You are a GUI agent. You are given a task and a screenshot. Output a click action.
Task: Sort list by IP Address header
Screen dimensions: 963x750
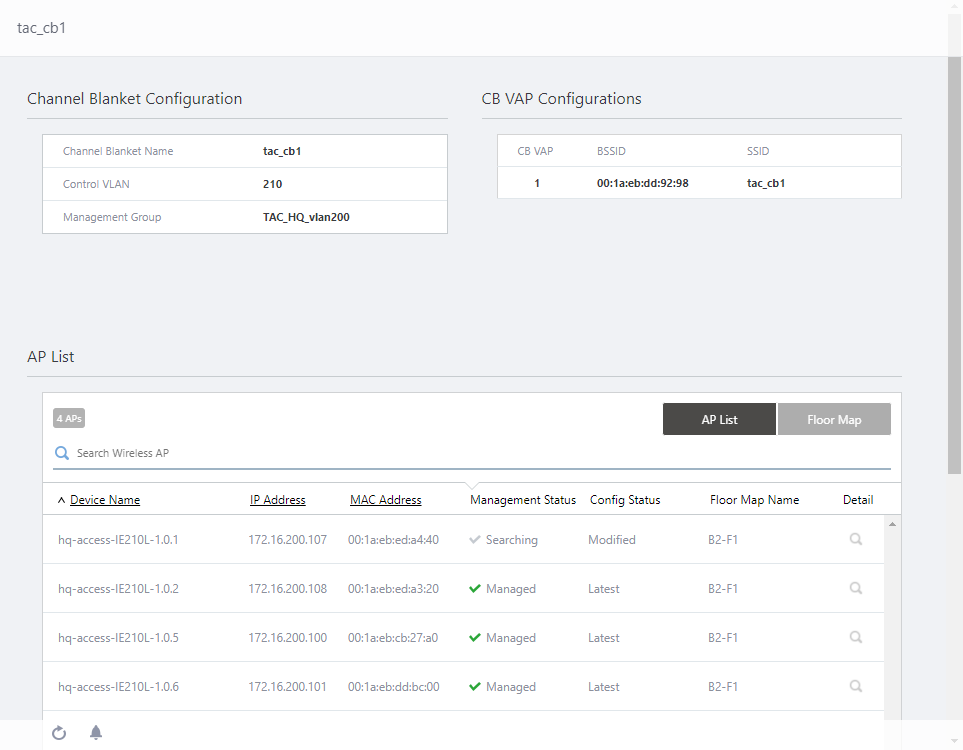tap(277, 500)
